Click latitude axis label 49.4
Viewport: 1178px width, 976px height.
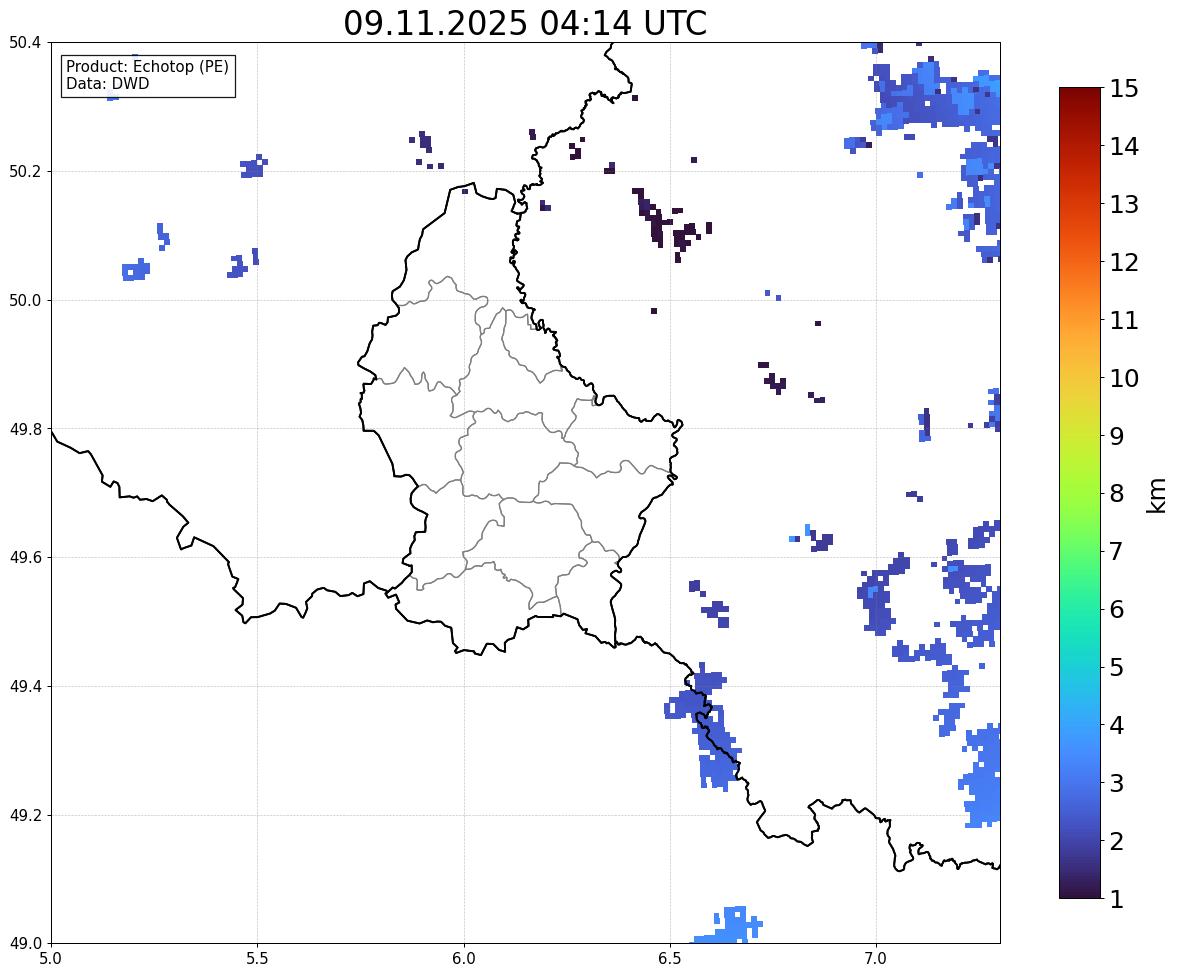(x=25, y=687)
